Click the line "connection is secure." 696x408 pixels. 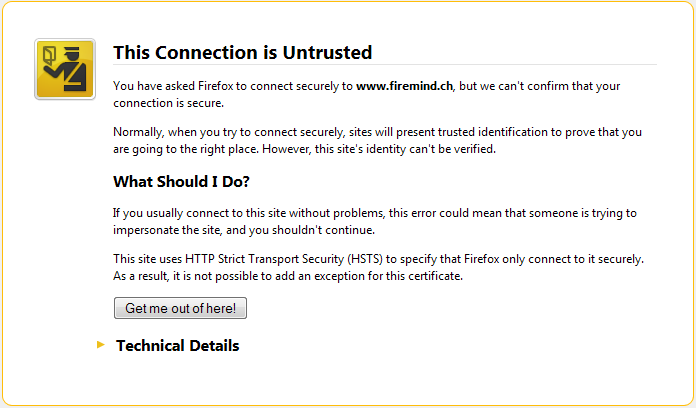[x=168, y=103]
